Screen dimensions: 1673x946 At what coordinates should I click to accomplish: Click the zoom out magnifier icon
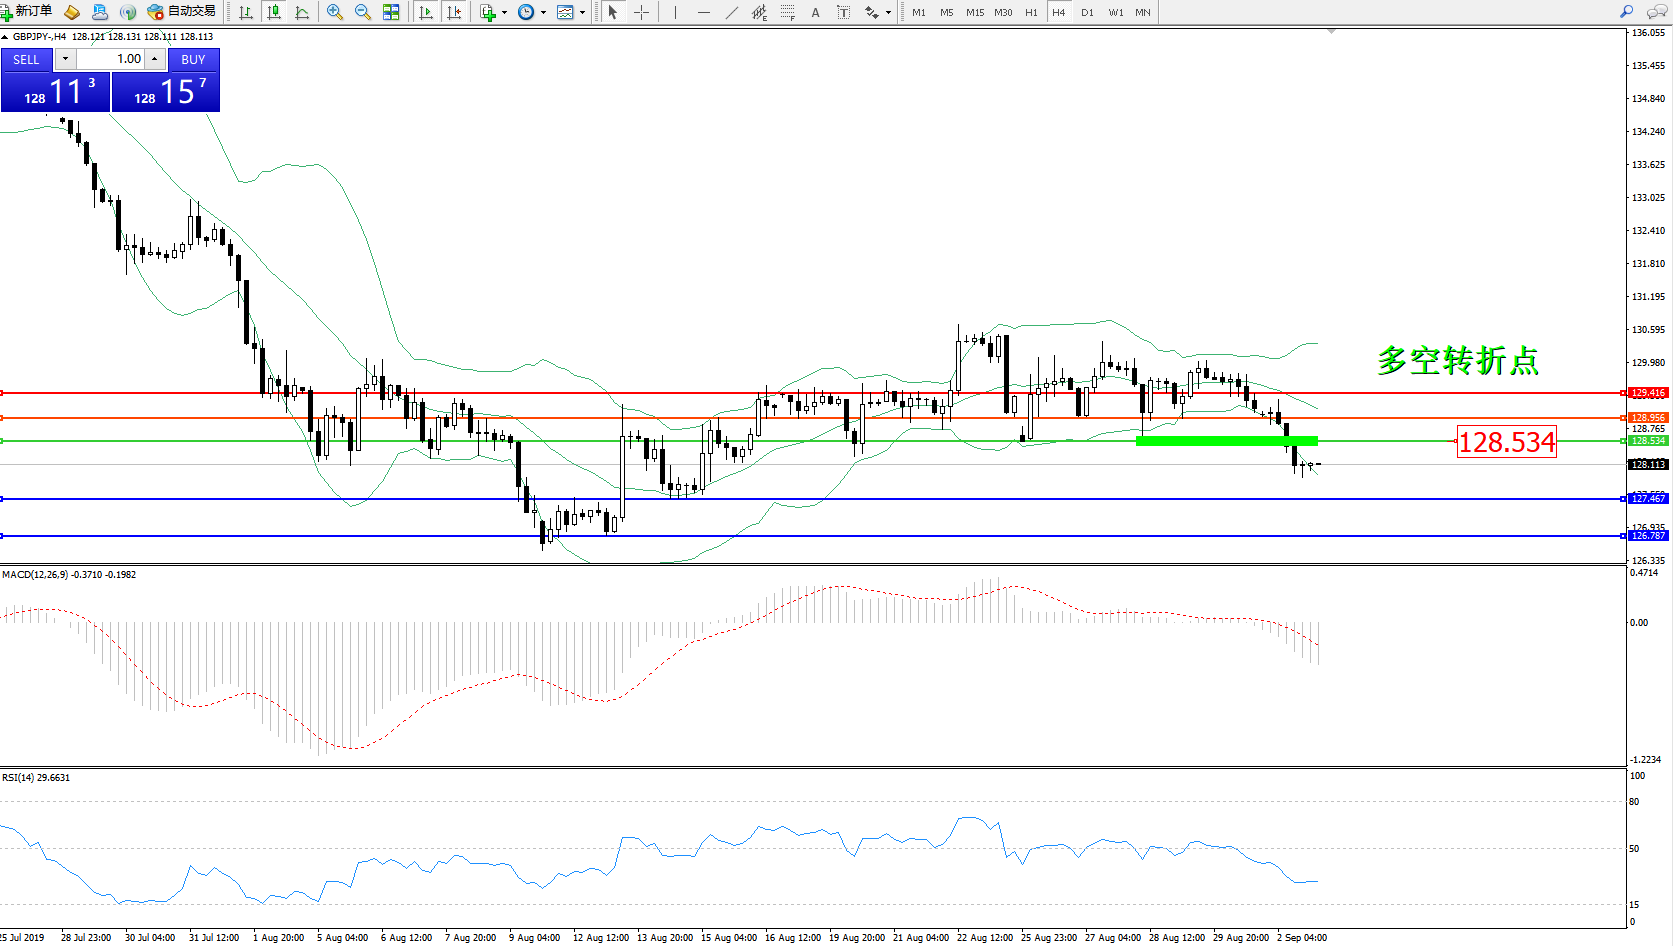pyautogui.click(x=363, y=12)
